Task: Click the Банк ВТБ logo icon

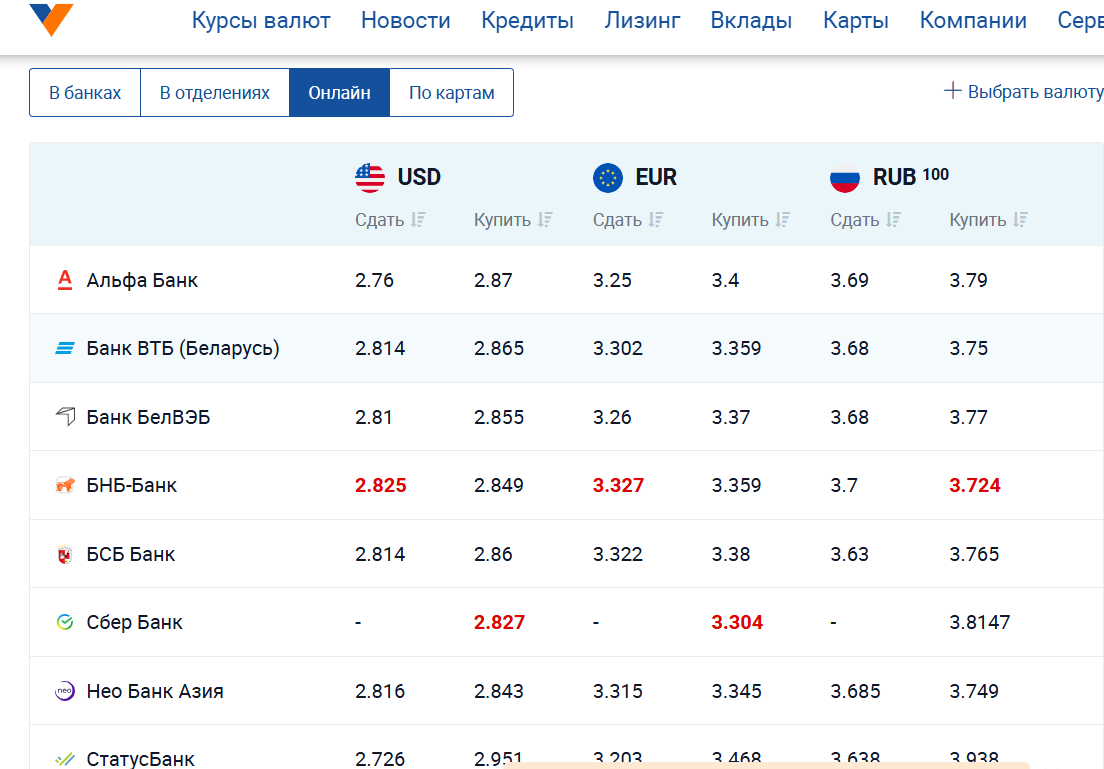Action: click(65, 349)
